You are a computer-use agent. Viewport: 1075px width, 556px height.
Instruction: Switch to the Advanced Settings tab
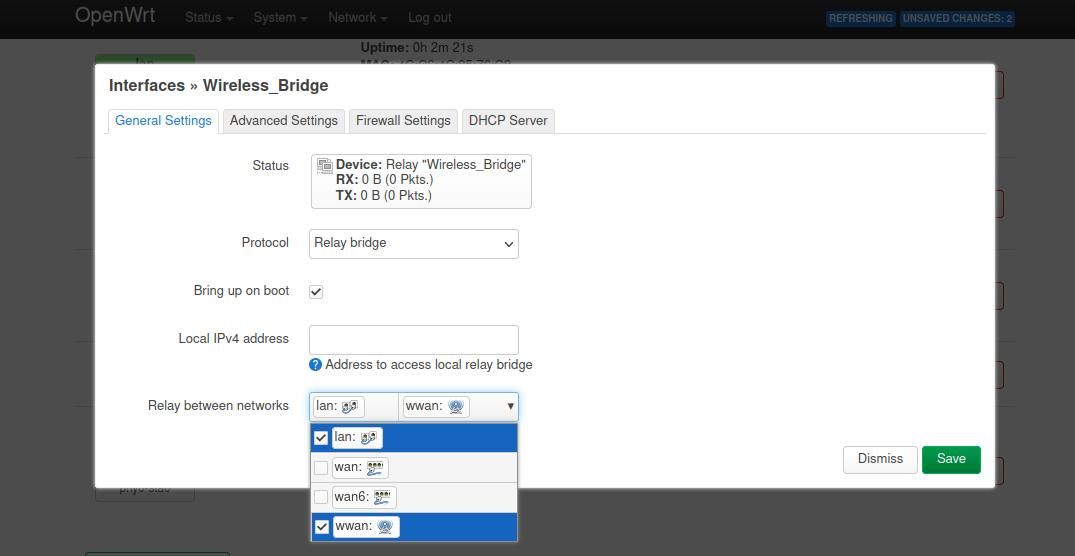pyautogui.click(x=284, y=121)
